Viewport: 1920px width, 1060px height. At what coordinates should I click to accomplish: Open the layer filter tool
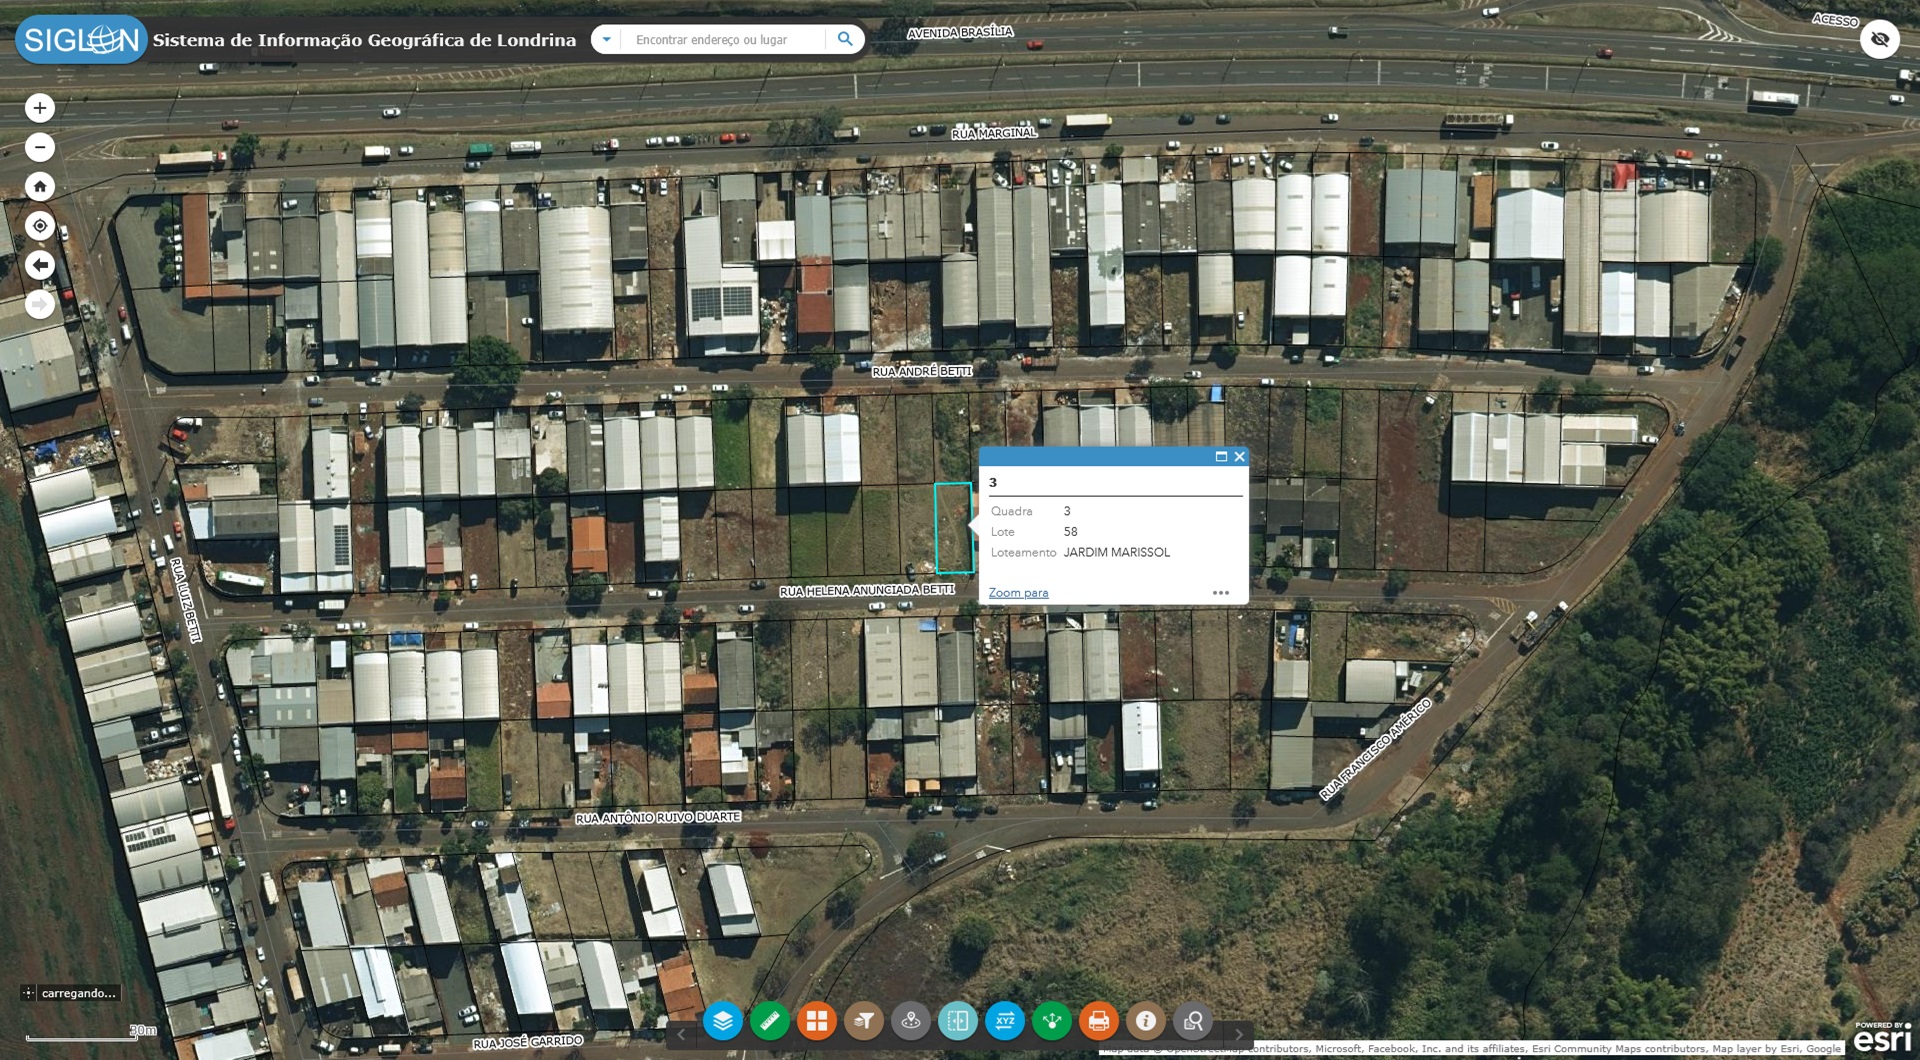[x=863, y=1021]
